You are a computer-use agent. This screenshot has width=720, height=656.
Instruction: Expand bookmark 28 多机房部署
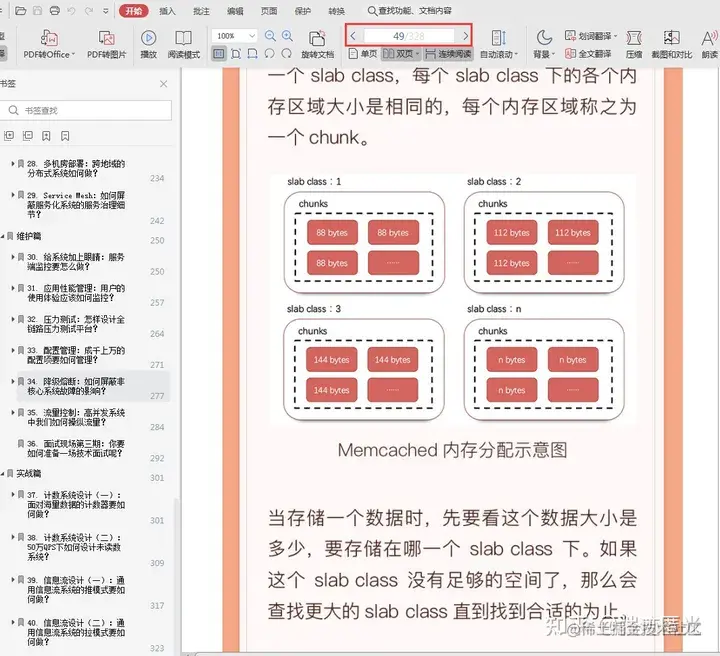13,163
